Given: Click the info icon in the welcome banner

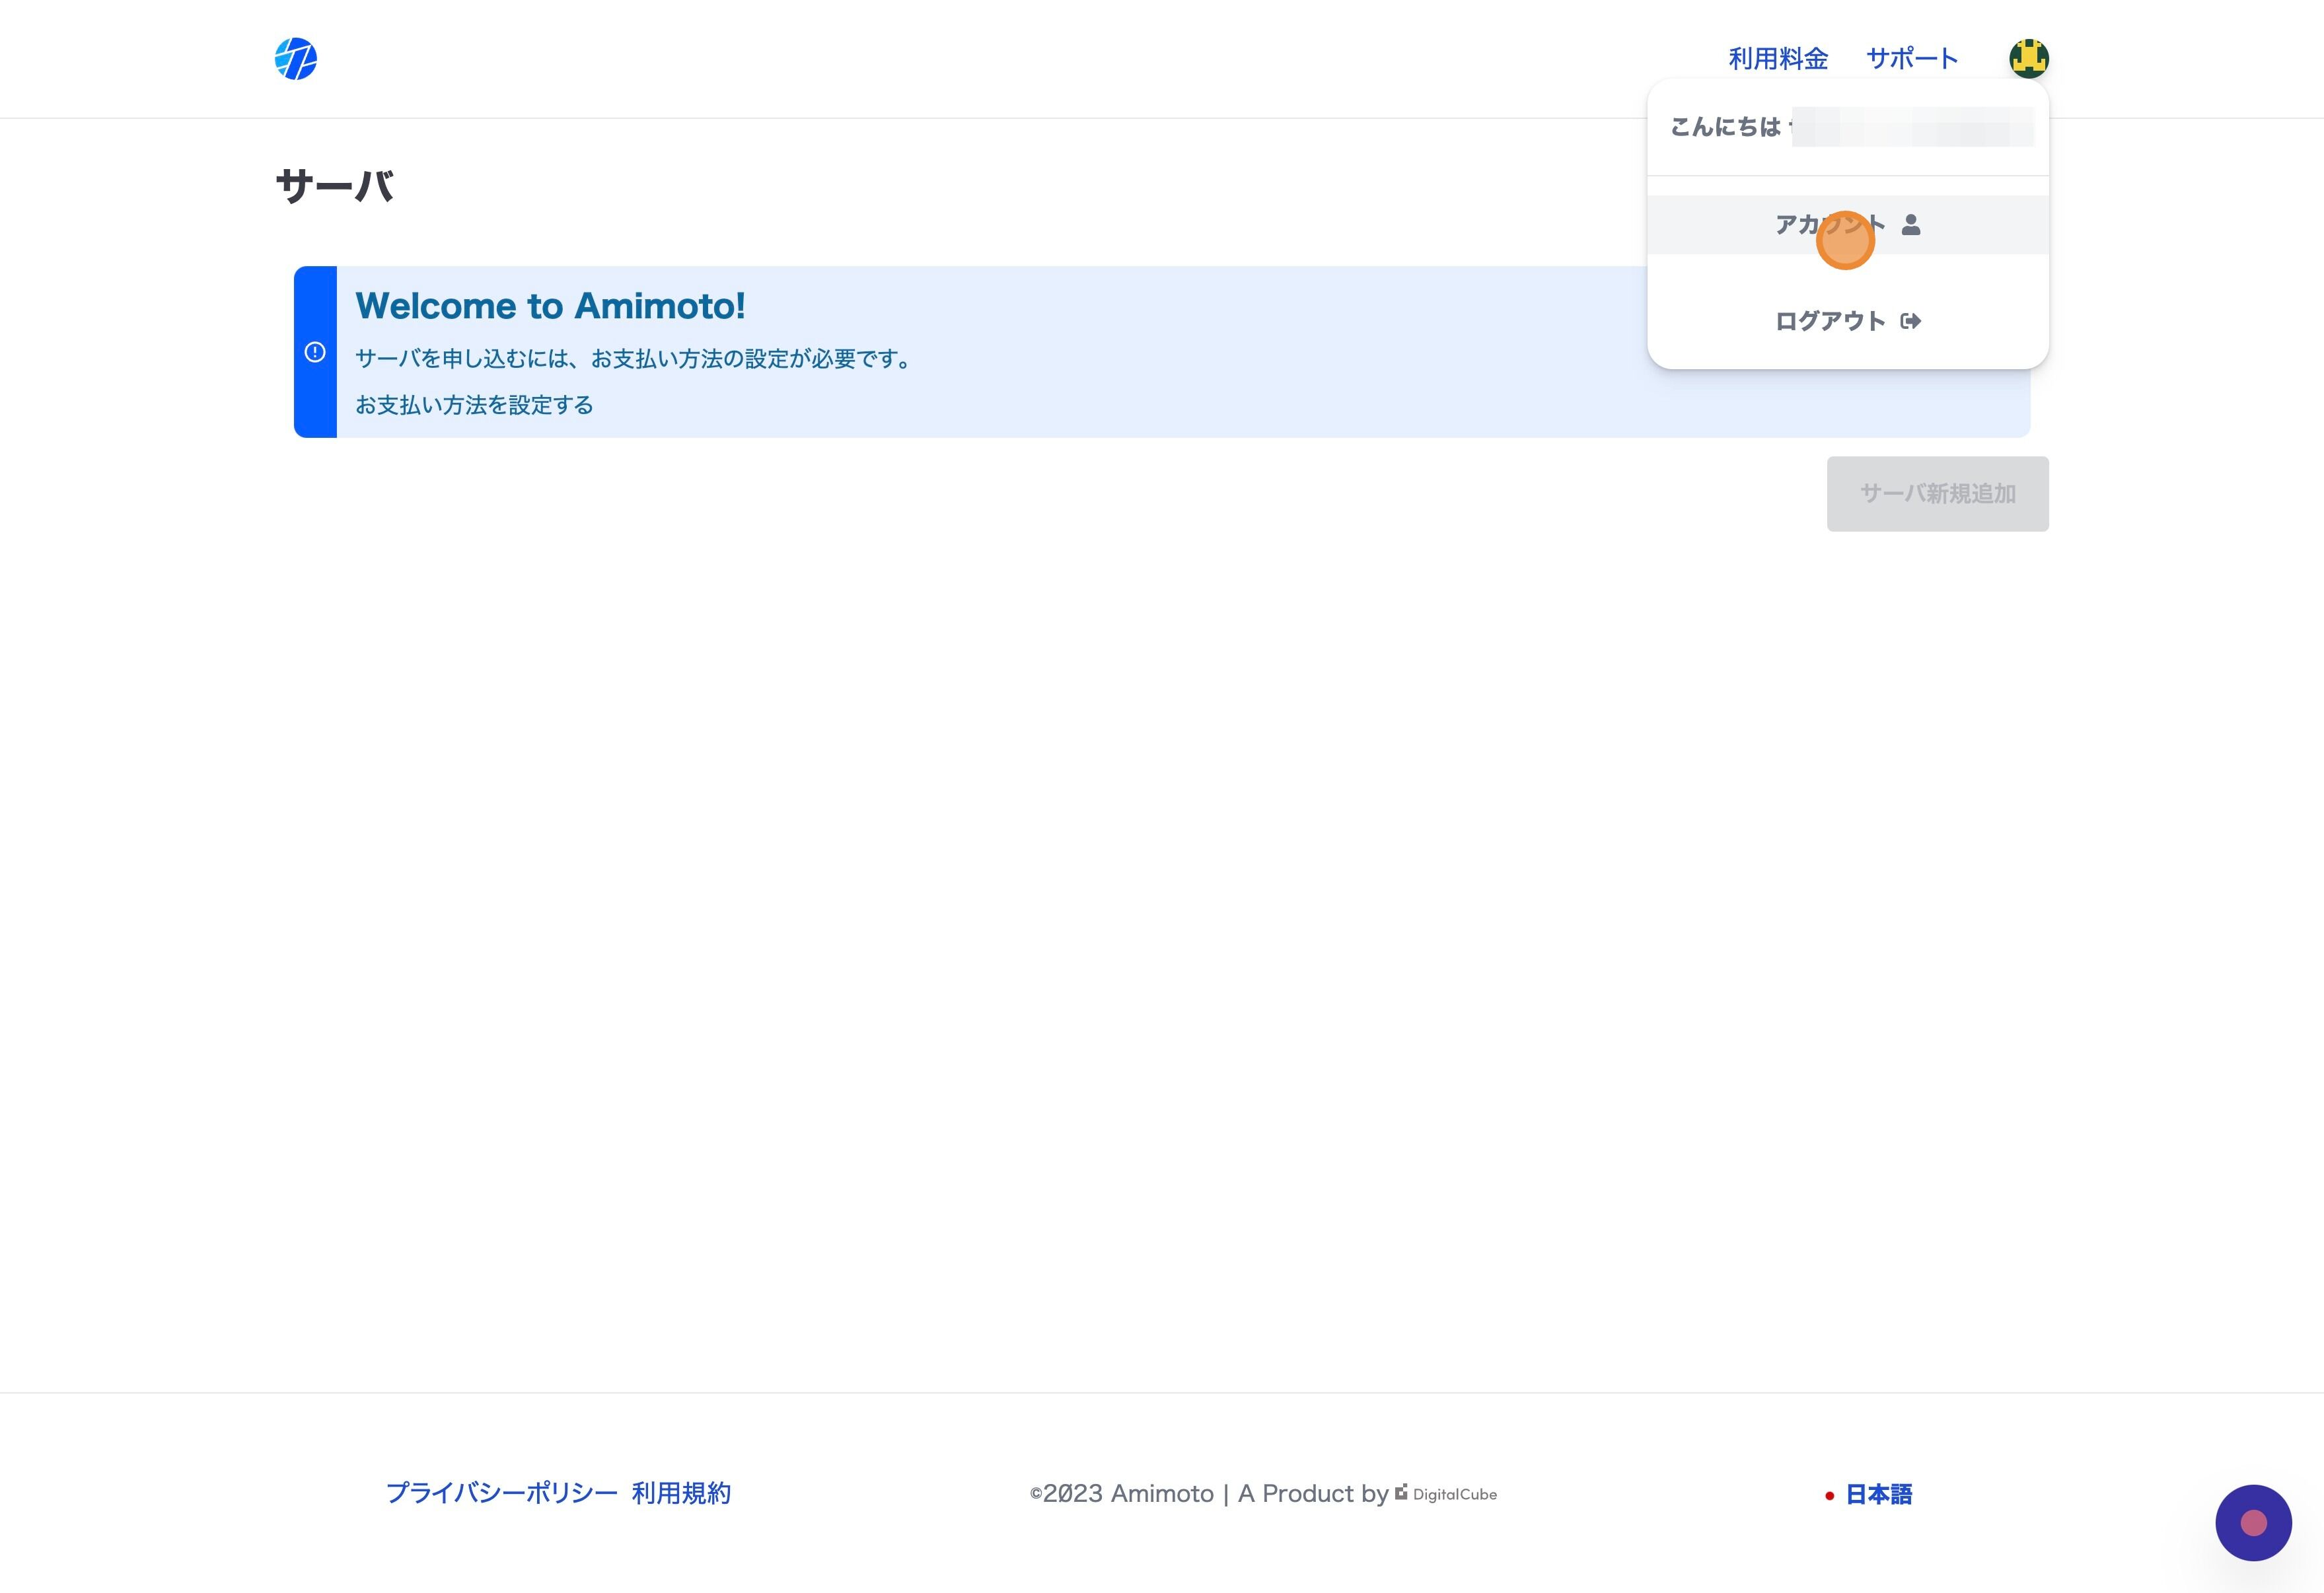Looking at the screenshot, I should coord(315,352).
